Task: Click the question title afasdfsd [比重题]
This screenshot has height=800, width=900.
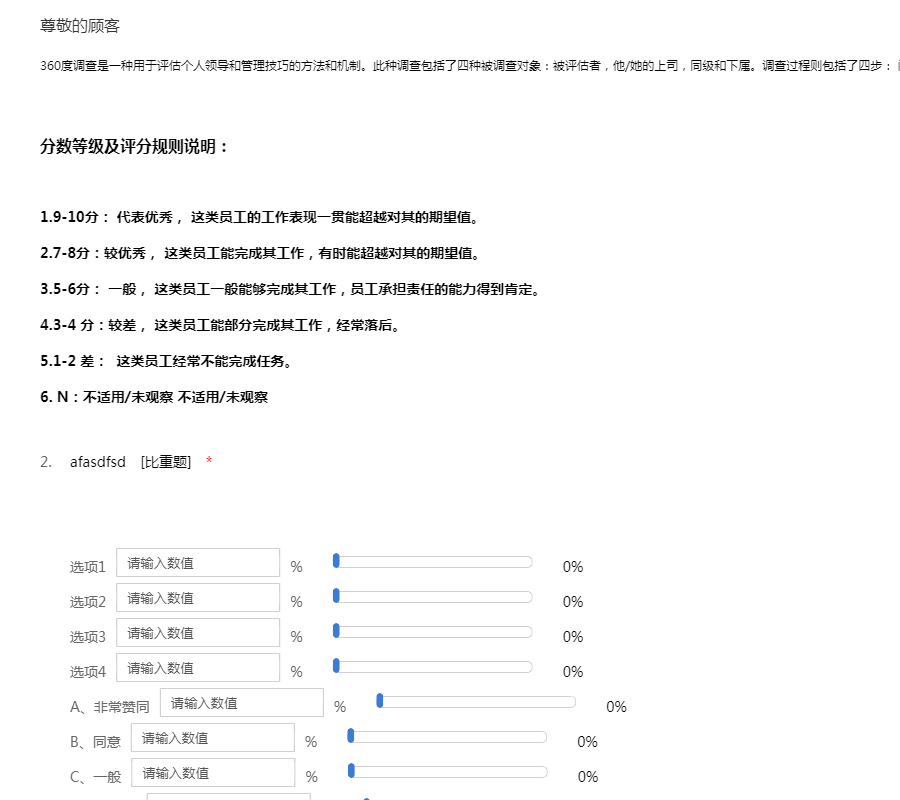Action: tap(130, 461)
